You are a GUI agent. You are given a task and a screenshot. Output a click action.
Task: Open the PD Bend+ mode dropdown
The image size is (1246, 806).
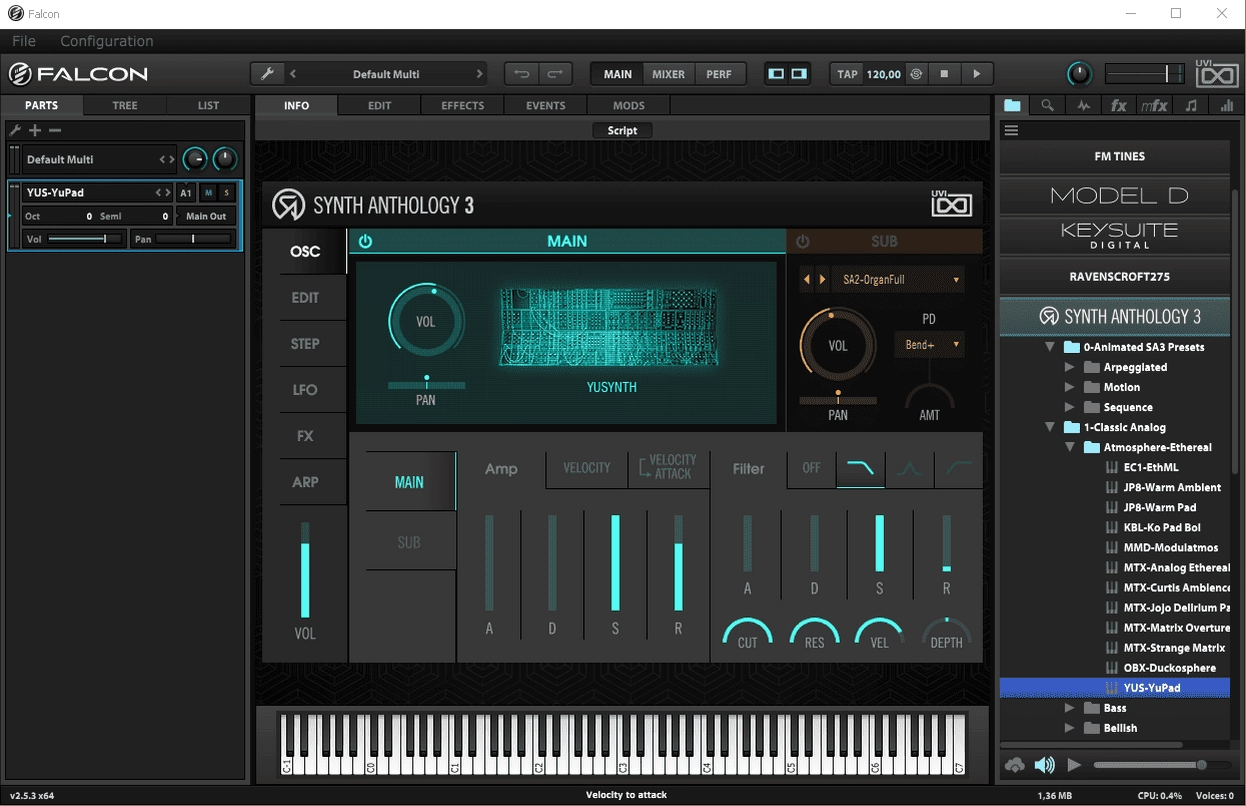tap(929, 344)
